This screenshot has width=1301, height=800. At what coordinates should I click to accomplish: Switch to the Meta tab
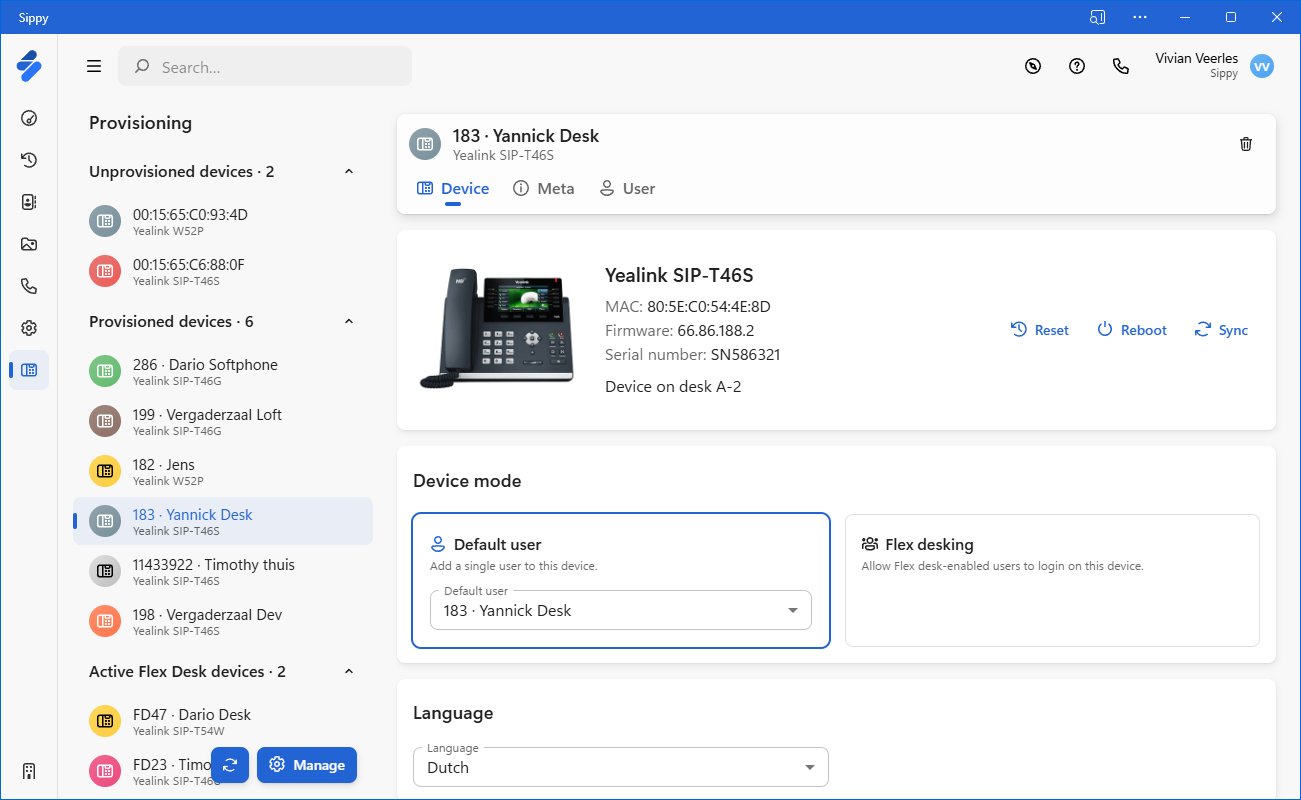pos(544,189)
